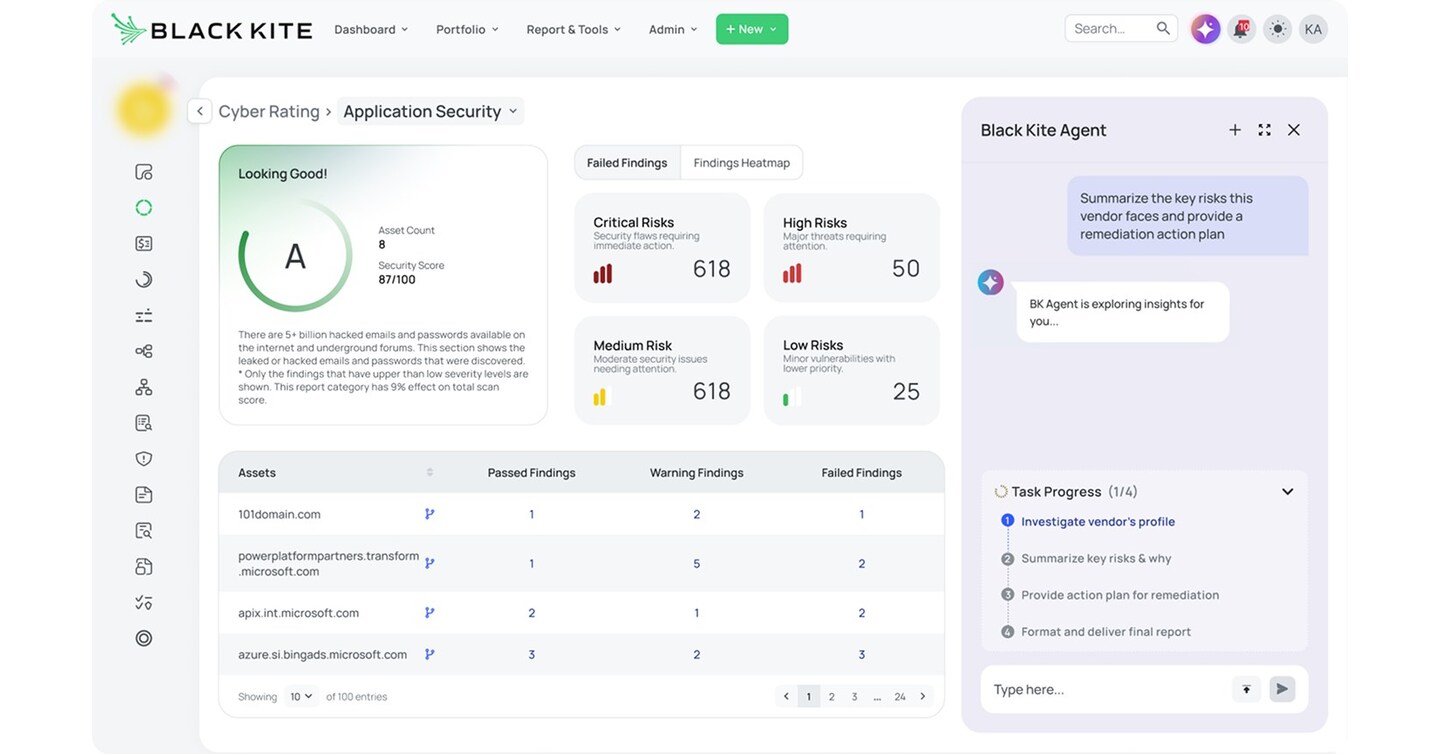Send the agent message with arrow button

click(1282, 689)
